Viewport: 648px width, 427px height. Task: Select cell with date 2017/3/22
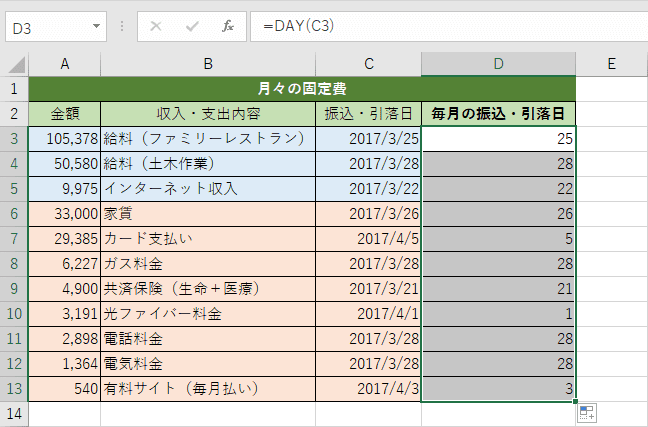369,189
